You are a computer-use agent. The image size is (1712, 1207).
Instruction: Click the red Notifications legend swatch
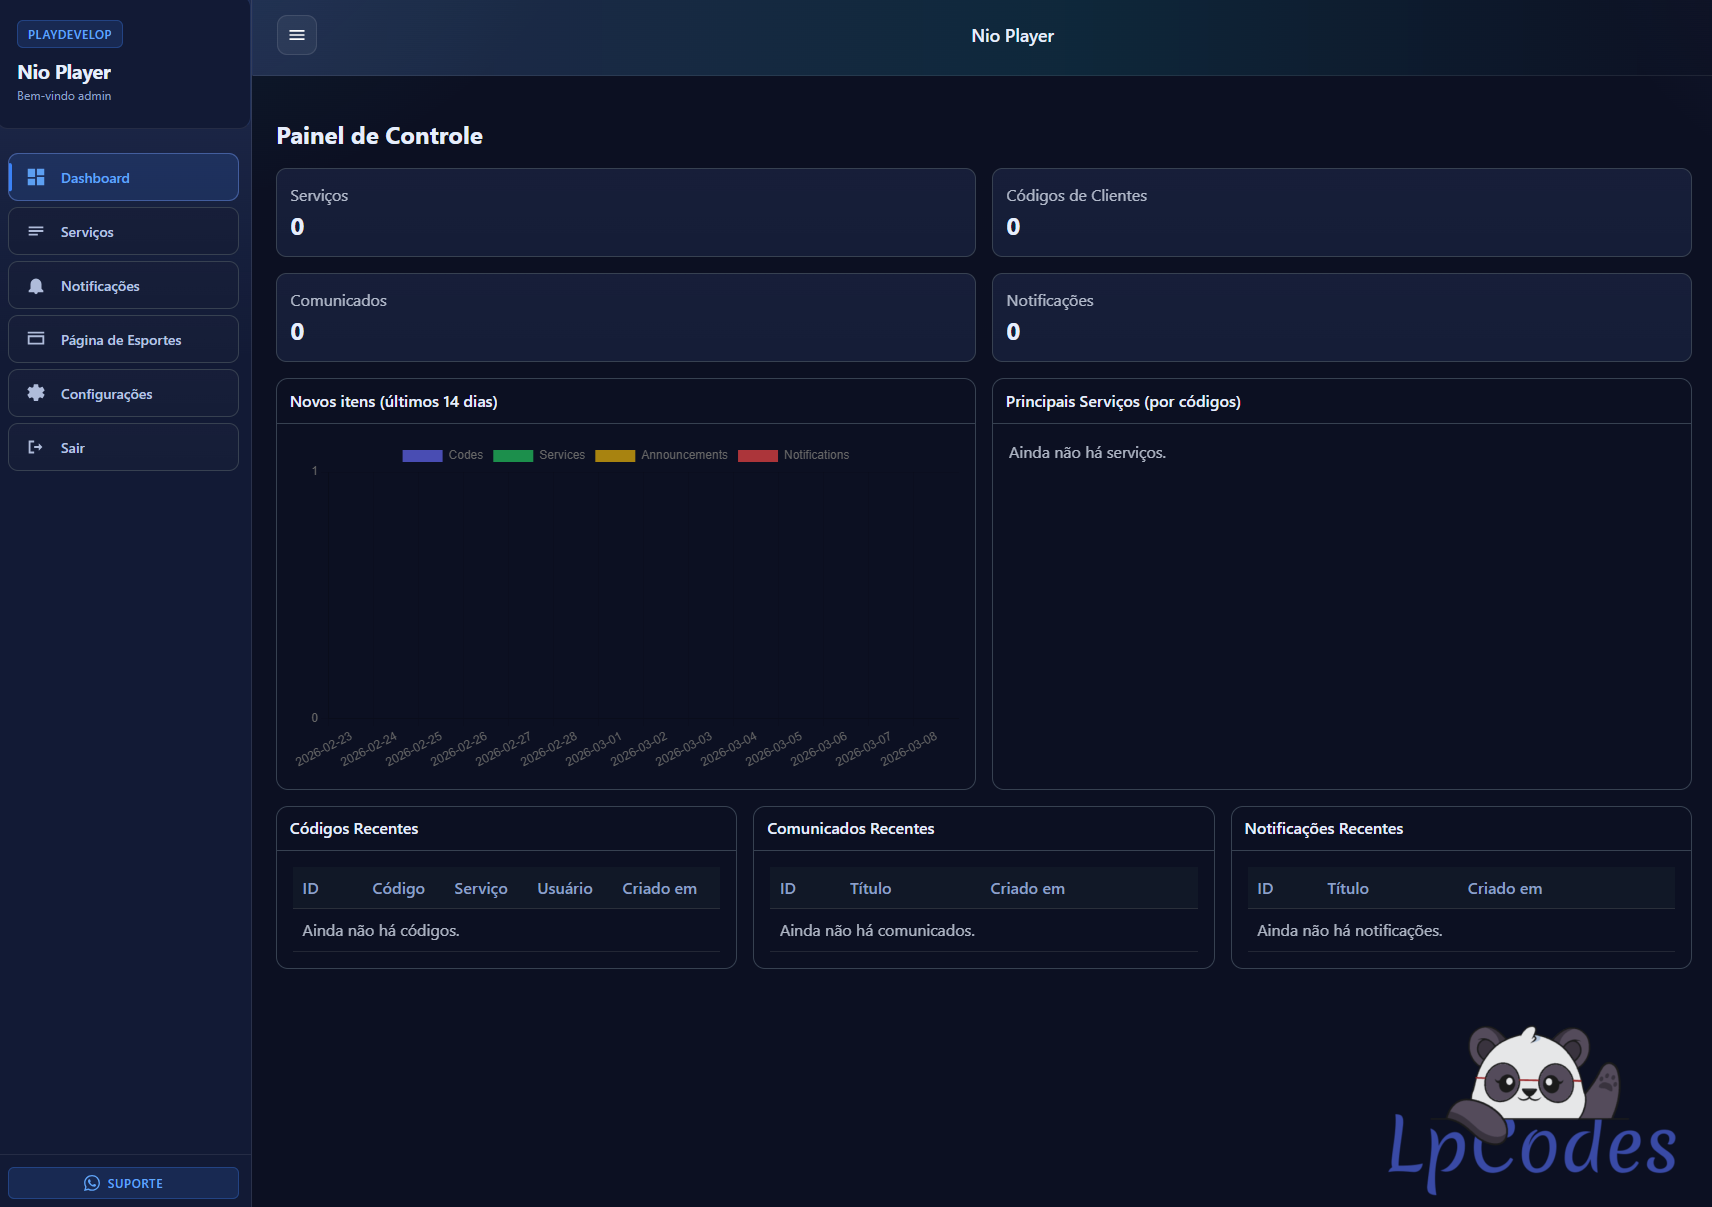(x=758, y=455)
